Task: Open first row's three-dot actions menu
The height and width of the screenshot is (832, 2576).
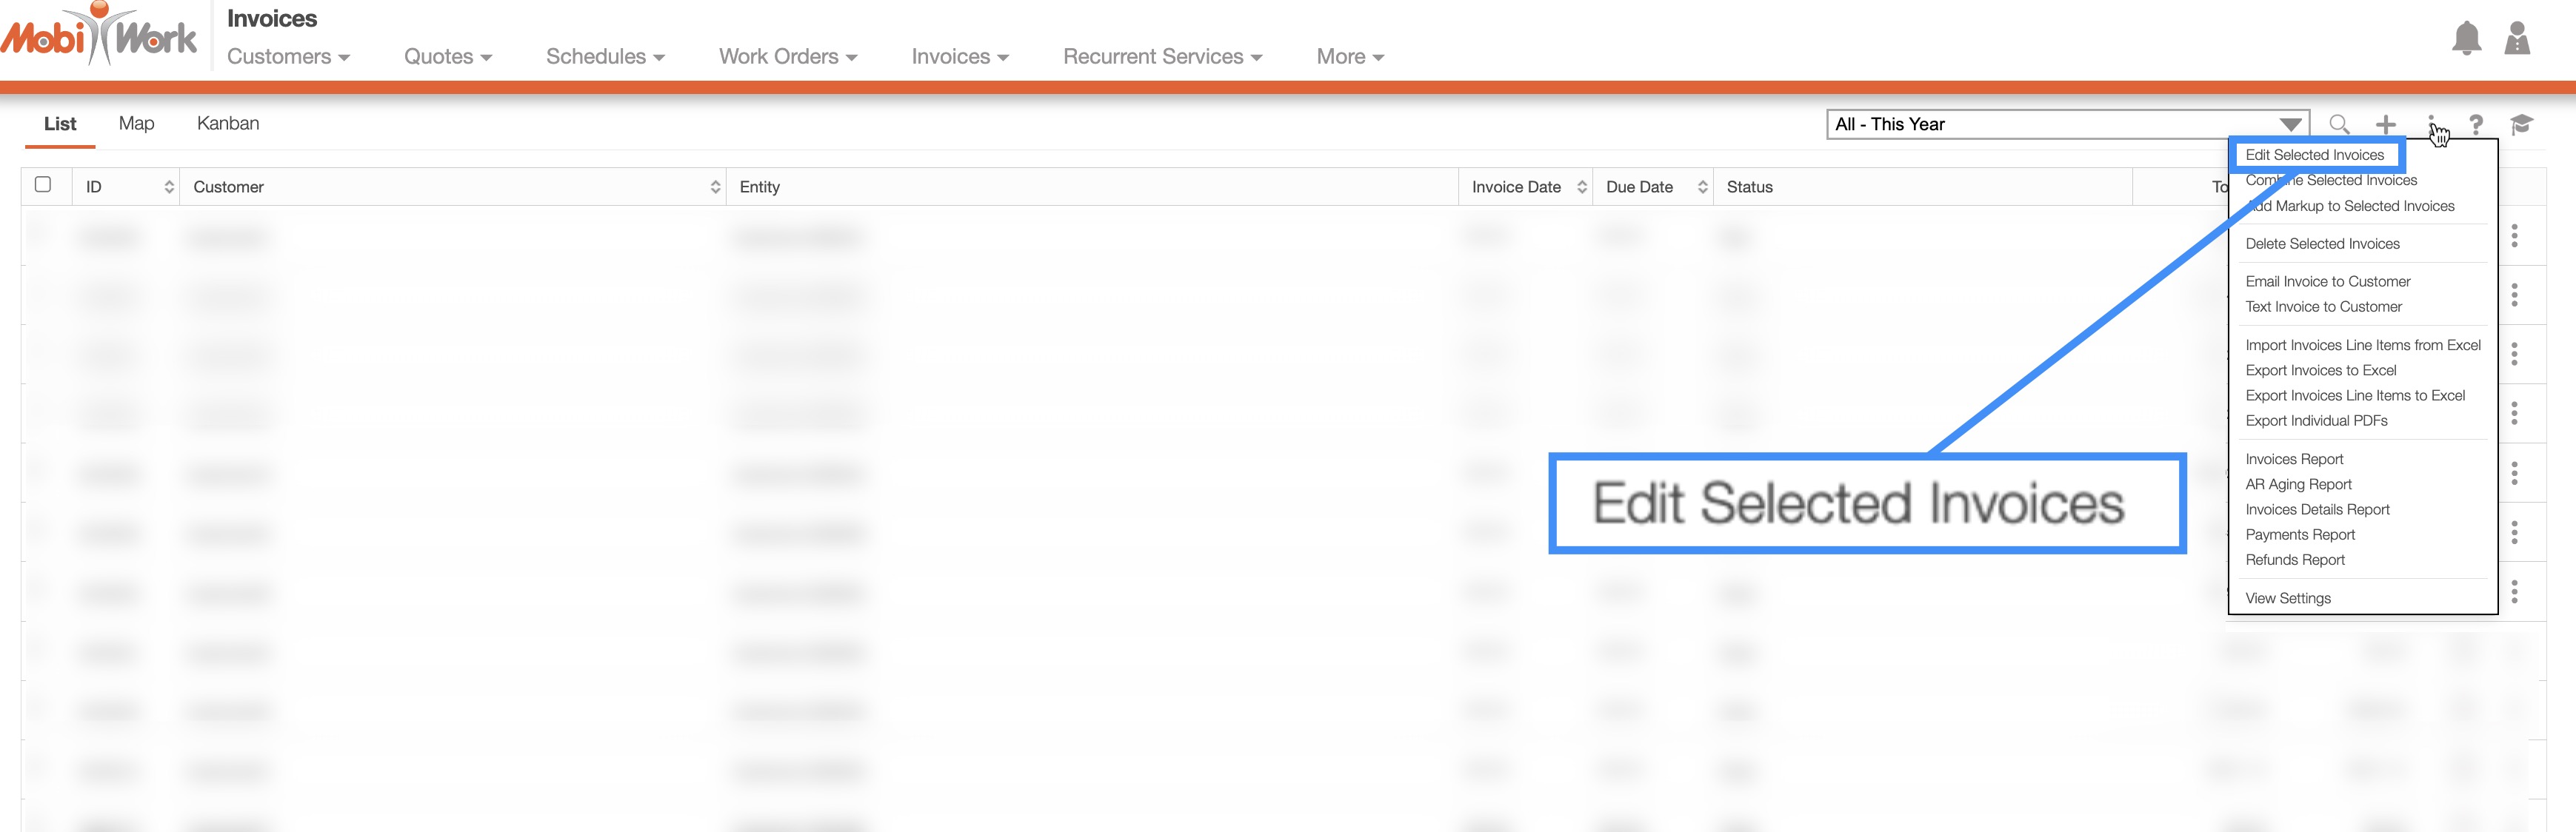Action: (2514, 236)
